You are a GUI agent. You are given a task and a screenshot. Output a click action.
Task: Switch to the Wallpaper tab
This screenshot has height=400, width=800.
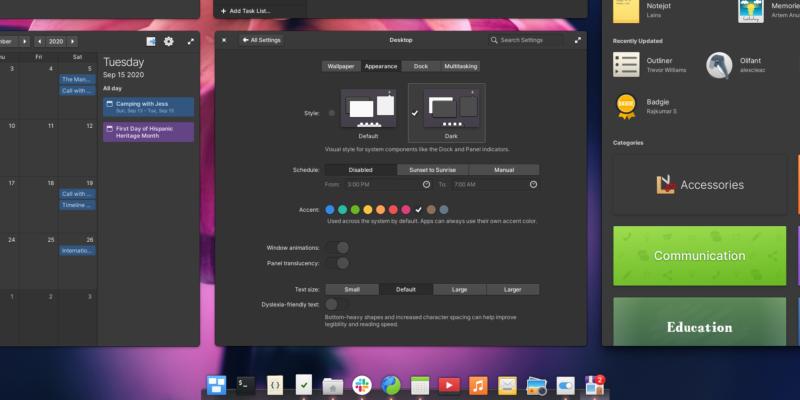click(340, 66)
